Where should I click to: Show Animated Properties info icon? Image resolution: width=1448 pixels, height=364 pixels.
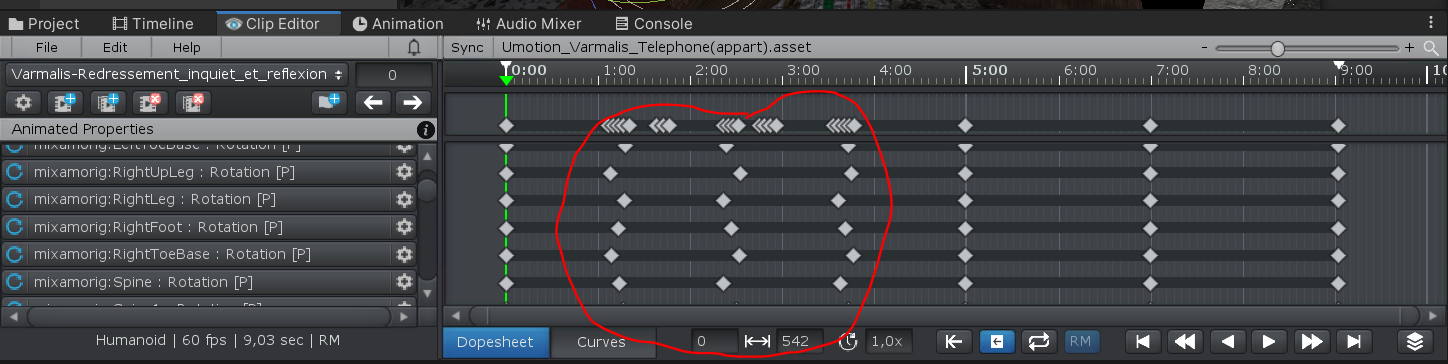click(x=426, y=130)
